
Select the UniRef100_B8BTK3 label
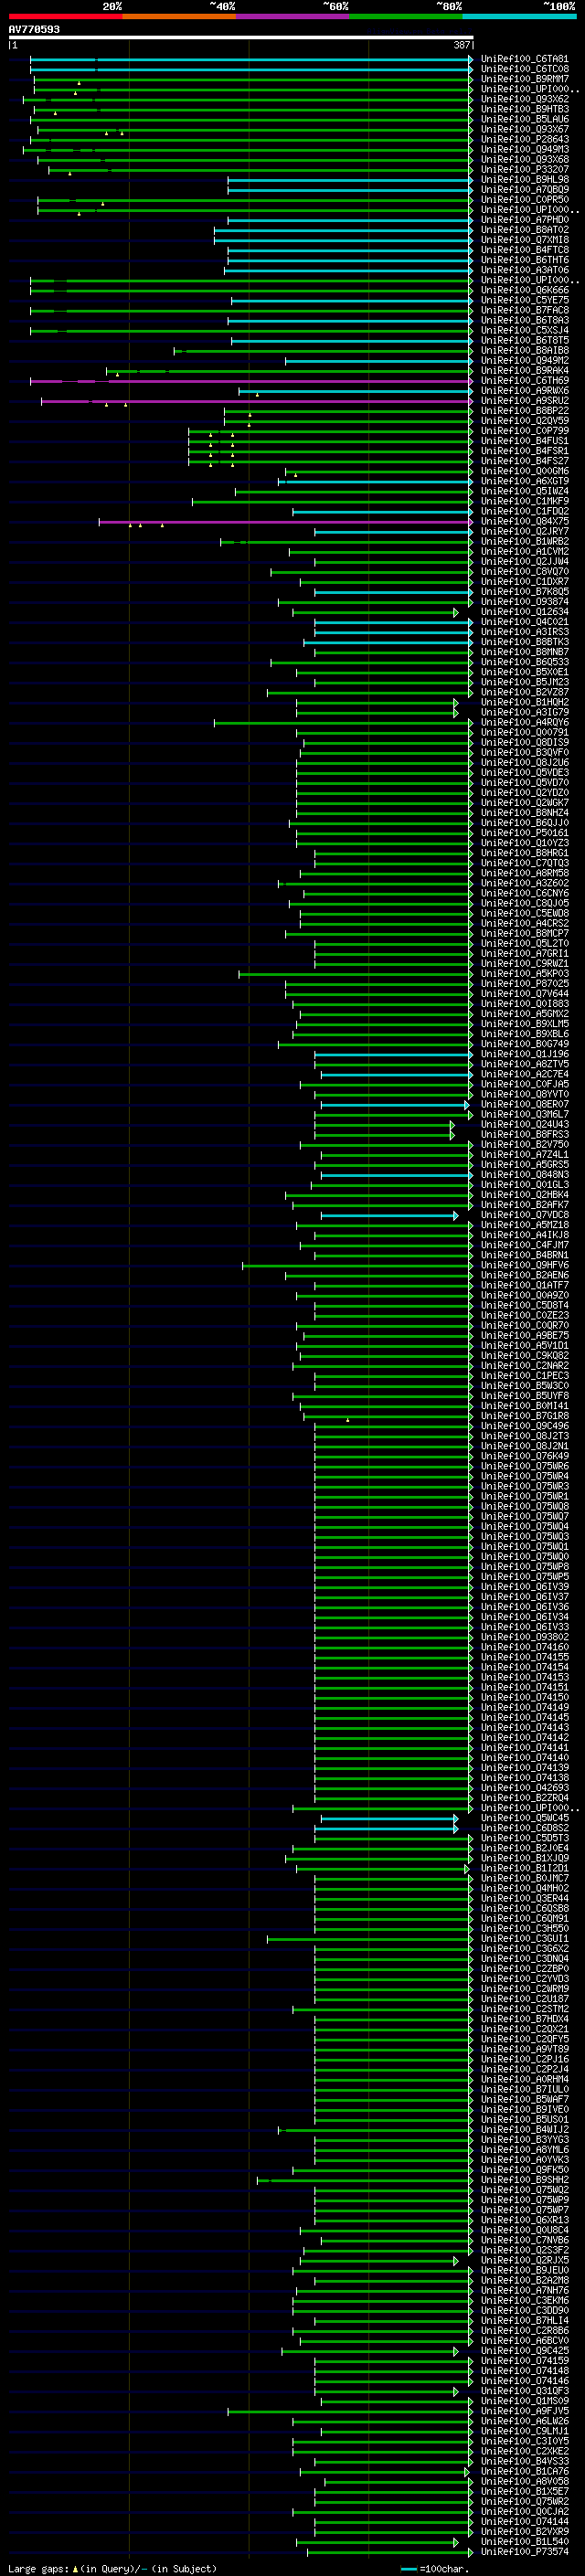pyautogui.click(x=525, y=642)
